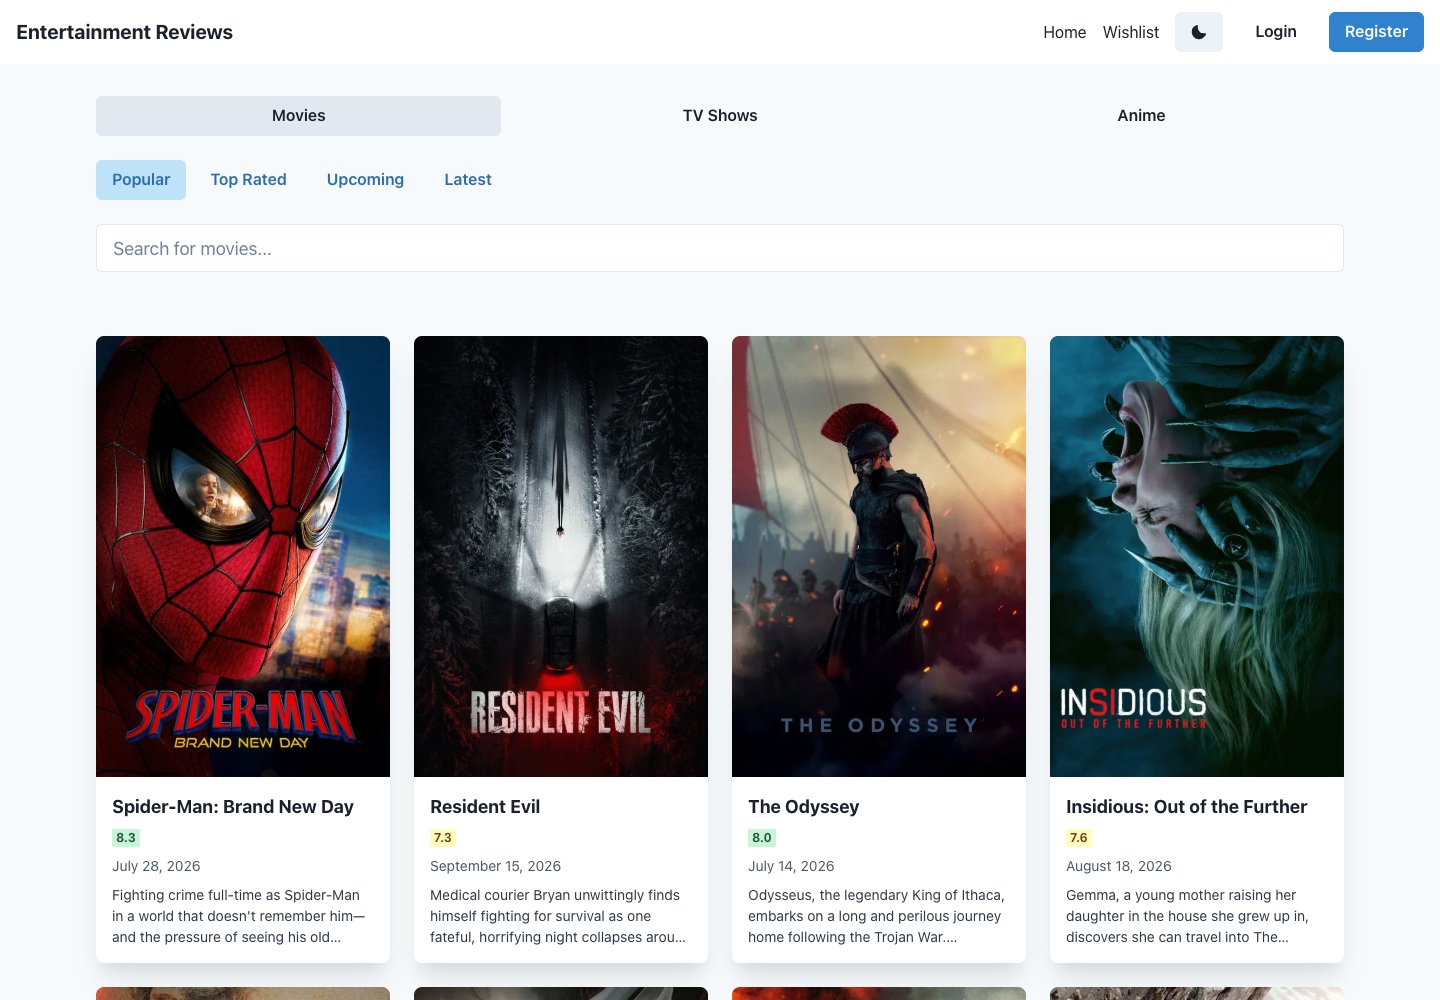Click the 8.3 rating badge
This screenshot has width=1440, height=1000.
[126, 838]
